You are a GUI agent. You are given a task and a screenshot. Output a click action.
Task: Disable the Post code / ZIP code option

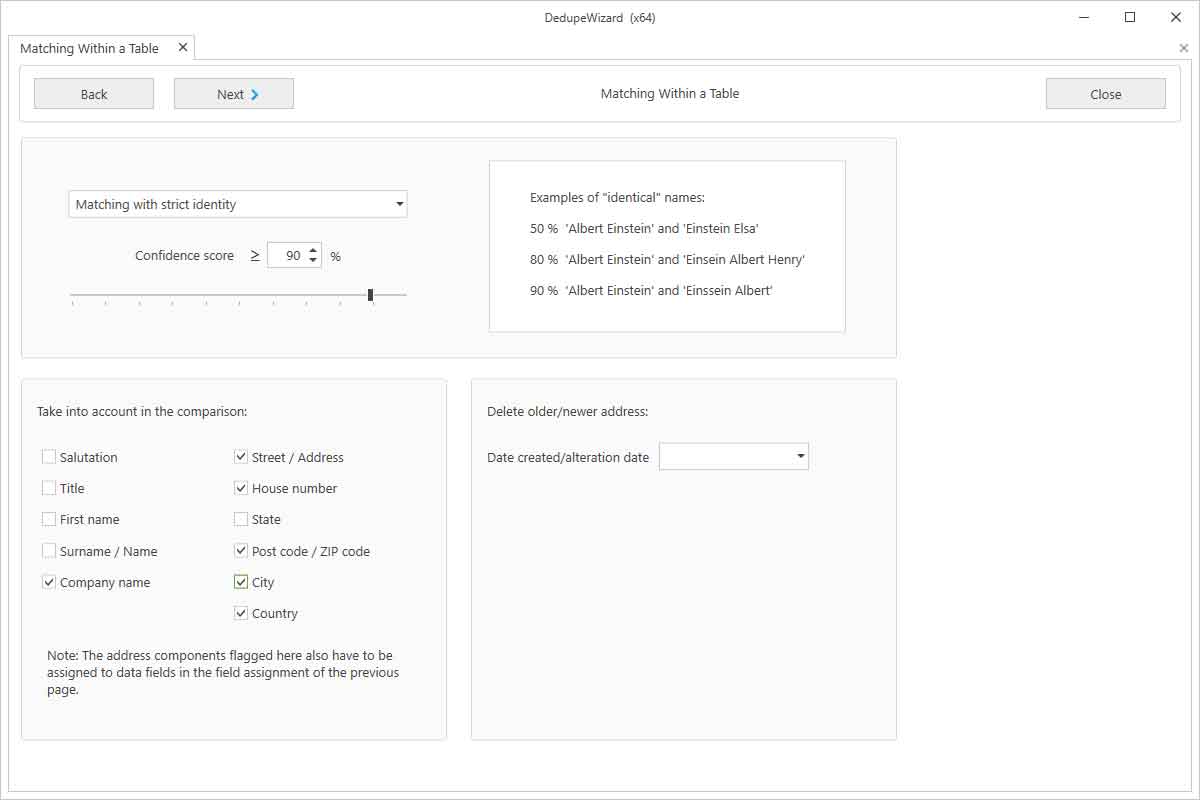coord(240,550)
